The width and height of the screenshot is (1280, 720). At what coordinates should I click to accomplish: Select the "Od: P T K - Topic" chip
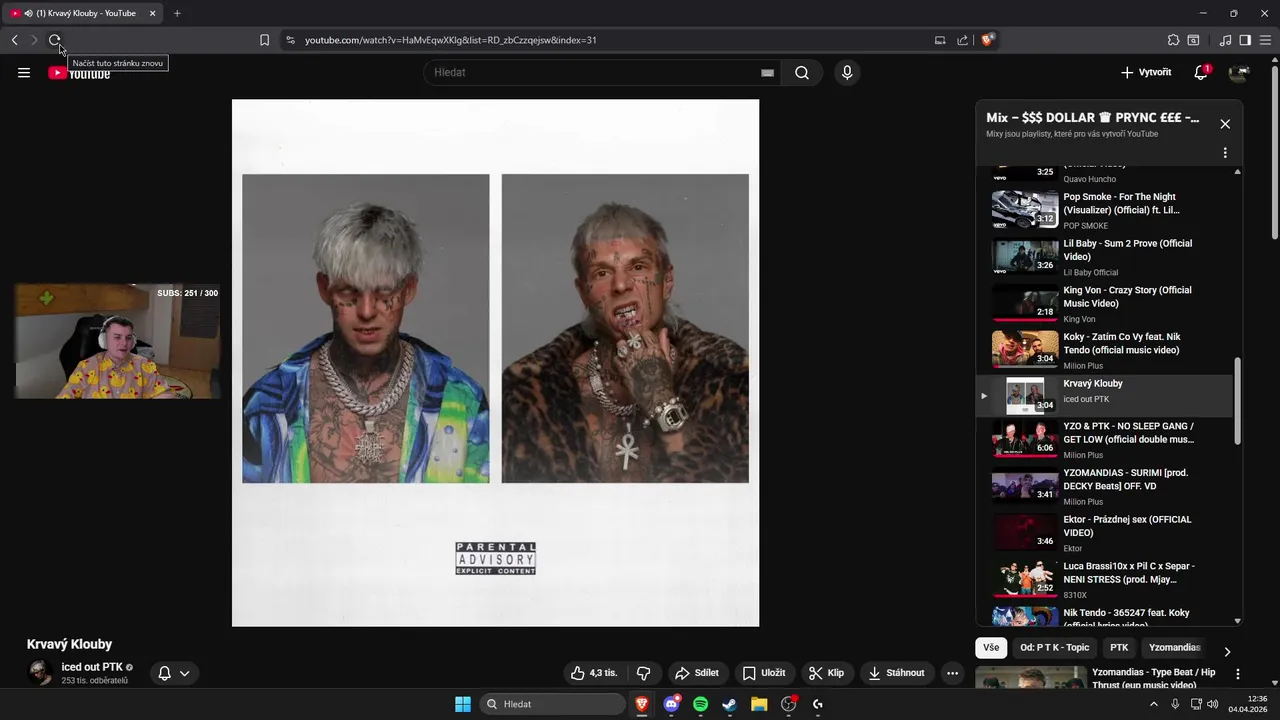[x=1054, y=647]
